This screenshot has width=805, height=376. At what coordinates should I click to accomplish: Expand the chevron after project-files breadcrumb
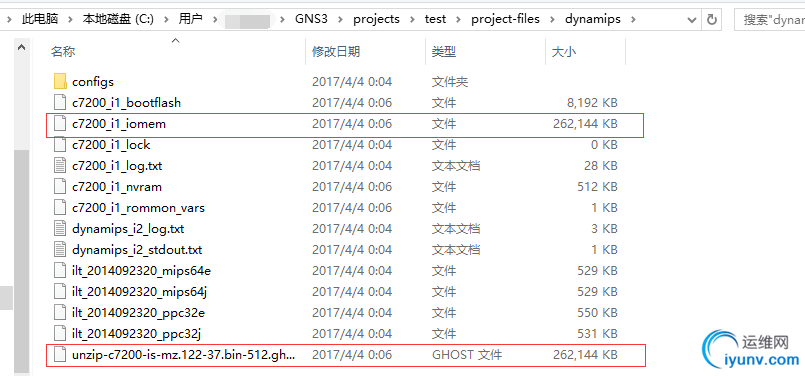pyautogui.click(x=552, y=20)
